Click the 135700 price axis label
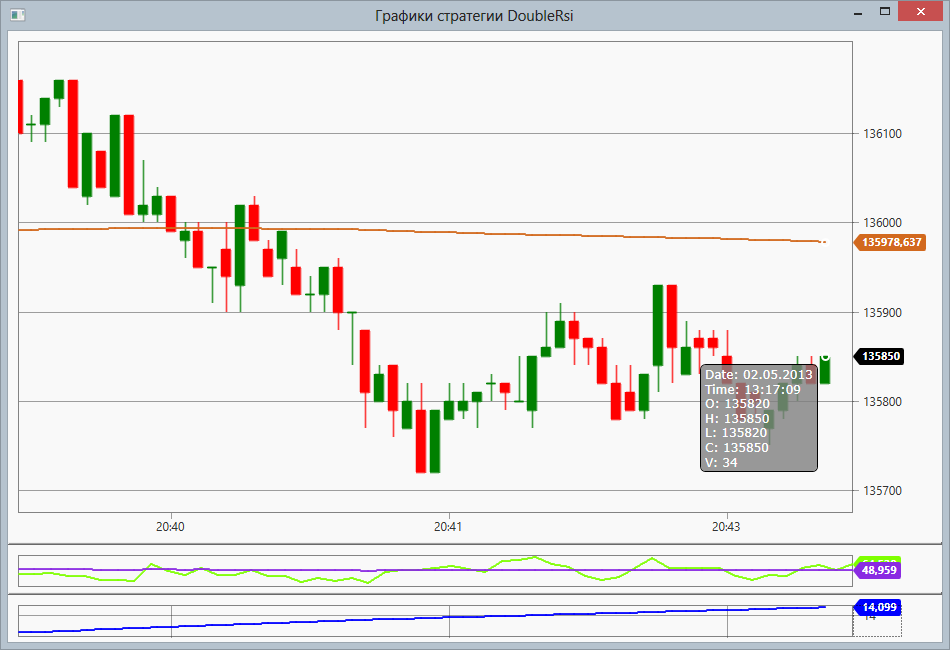 tap(881, 491)
